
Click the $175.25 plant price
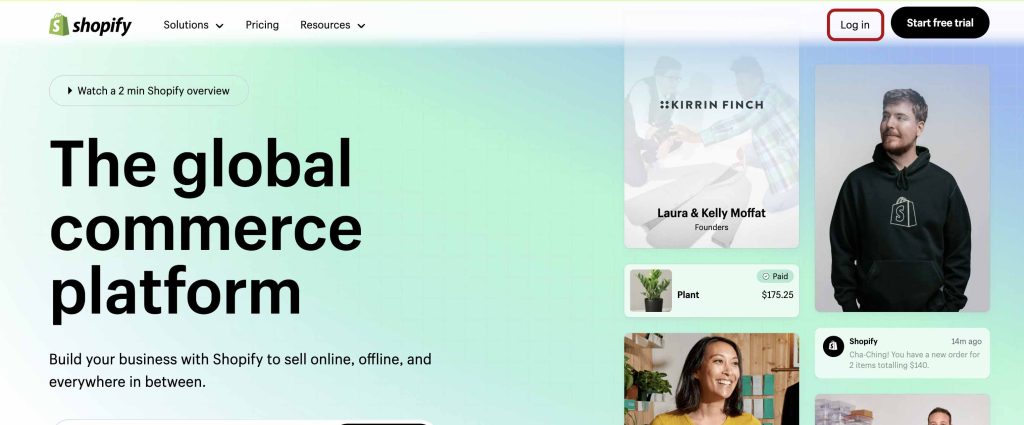point(776,295)
